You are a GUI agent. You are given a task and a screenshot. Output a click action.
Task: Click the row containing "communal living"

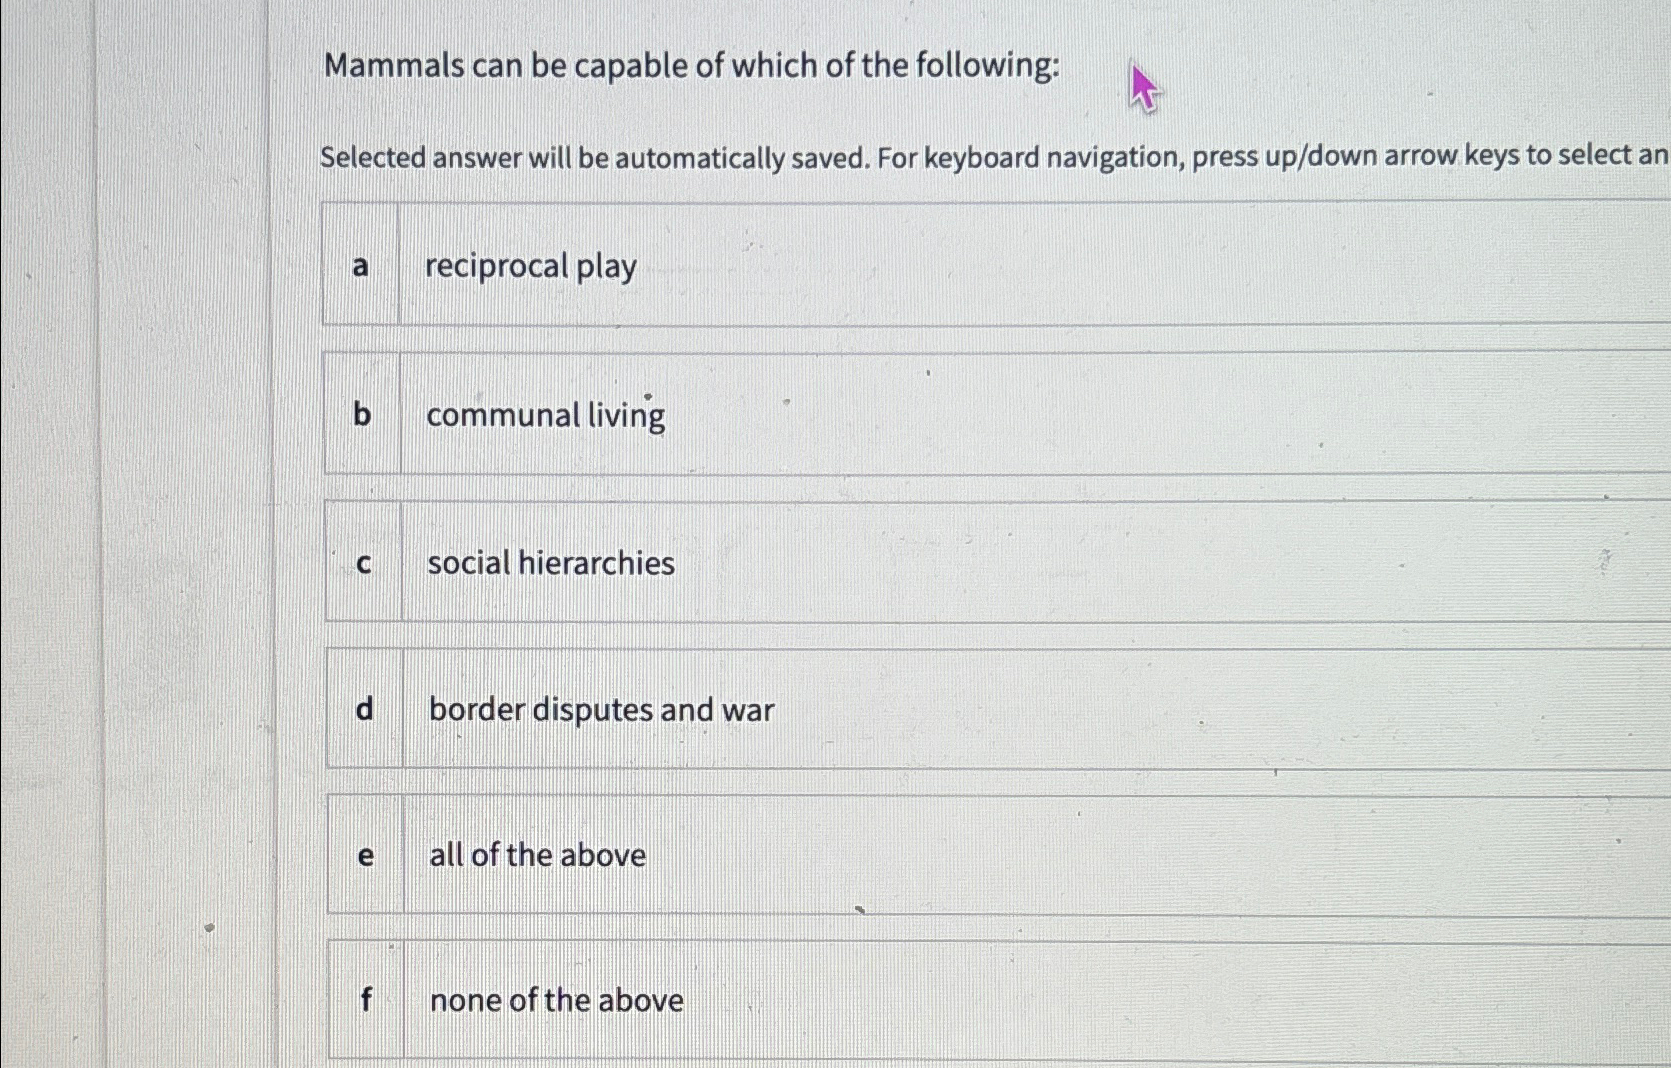900,414
